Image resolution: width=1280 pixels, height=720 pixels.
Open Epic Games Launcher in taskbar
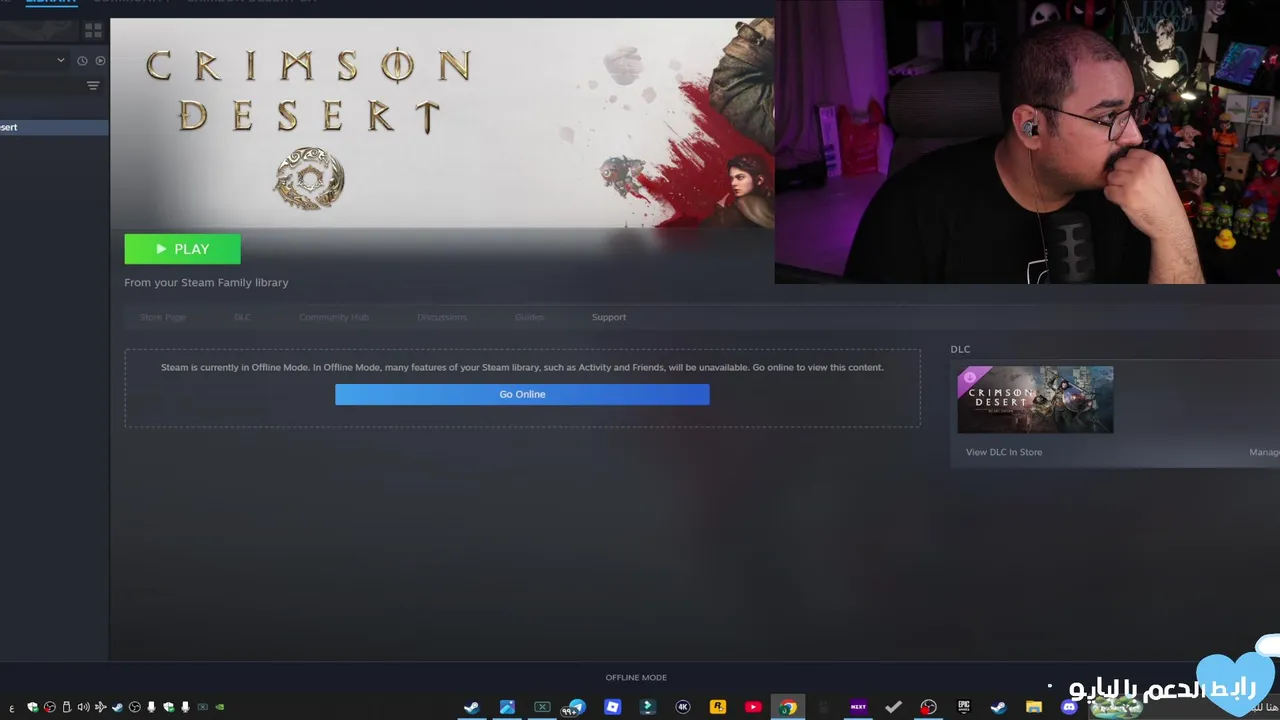click(x=964, y=707)
